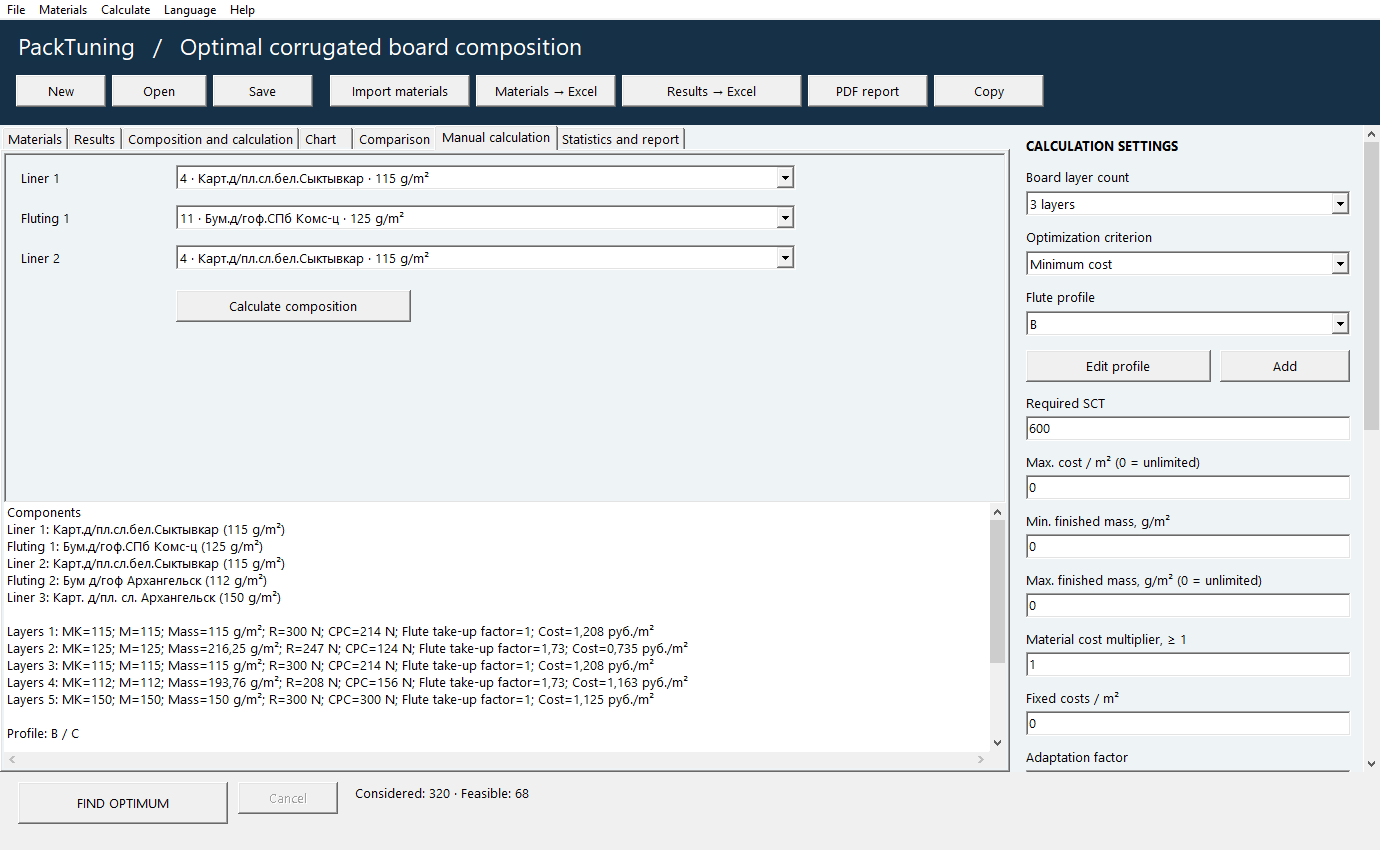
Task: Open the Liner 1 material dropdown
Action: coord(485,178)
